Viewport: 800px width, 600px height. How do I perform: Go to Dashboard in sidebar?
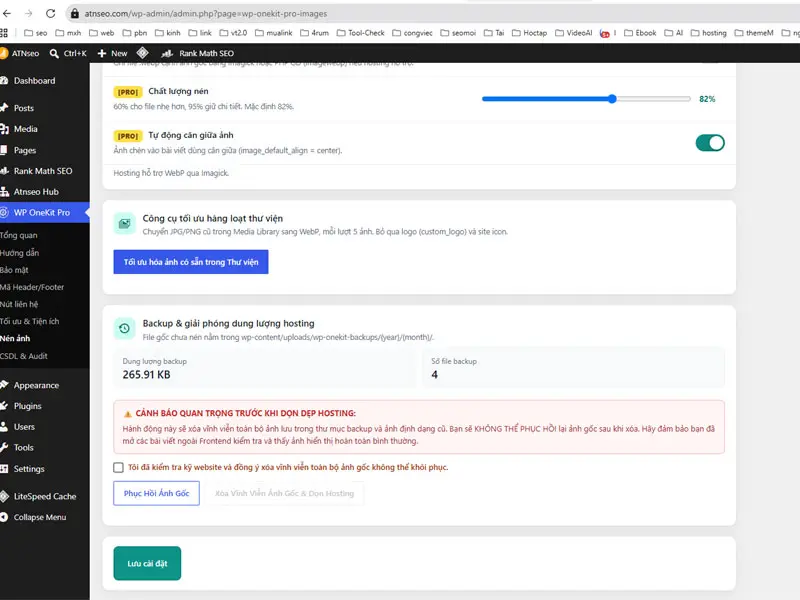[34, 81]
